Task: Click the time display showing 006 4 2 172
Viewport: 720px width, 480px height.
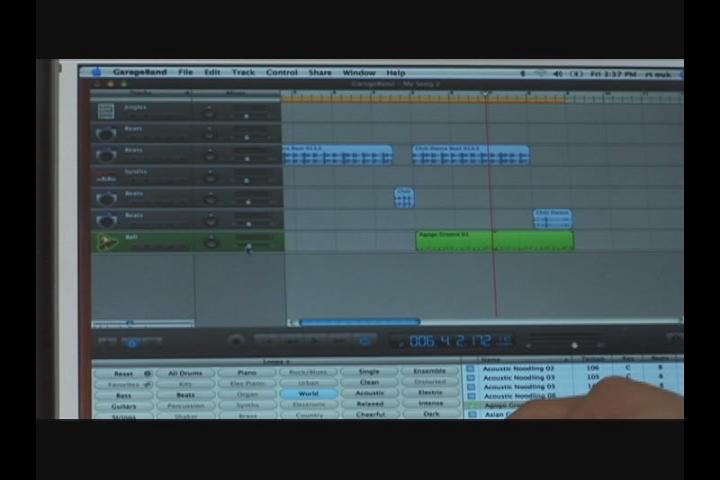Action: (450, 341)
